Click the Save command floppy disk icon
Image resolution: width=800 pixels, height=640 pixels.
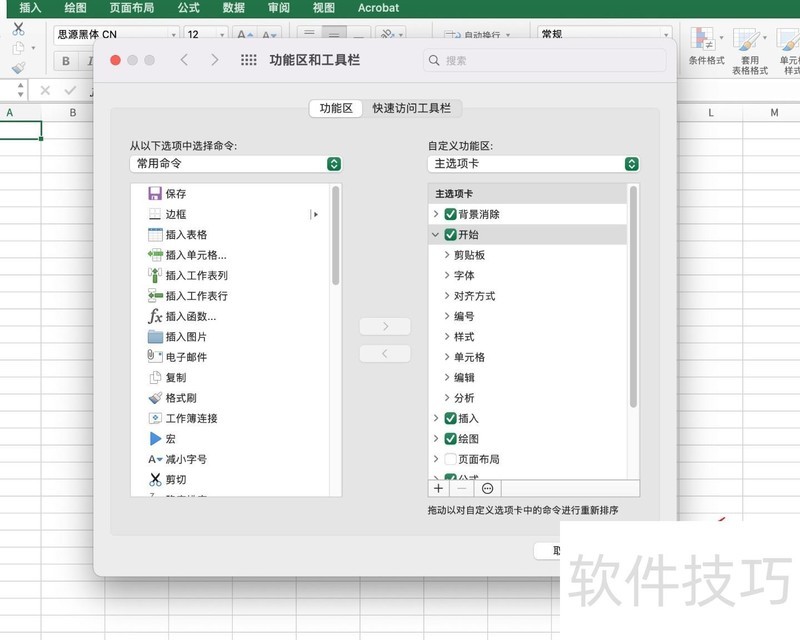click(155, 194)
